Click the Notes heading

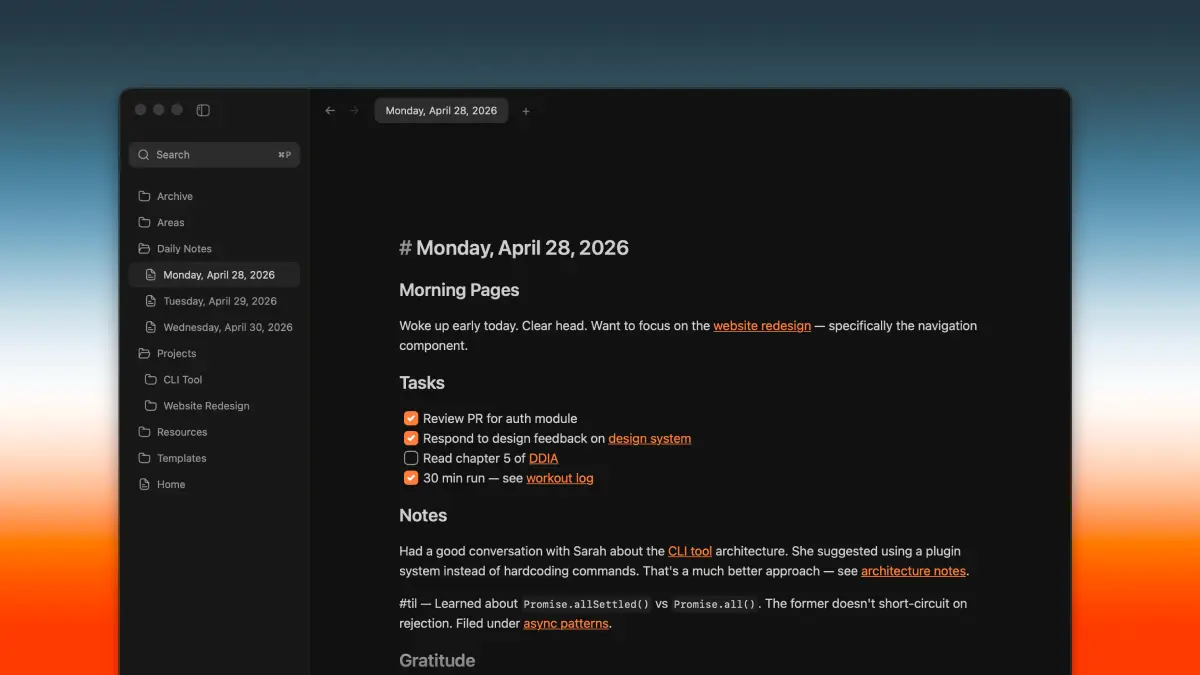(423, 515)
